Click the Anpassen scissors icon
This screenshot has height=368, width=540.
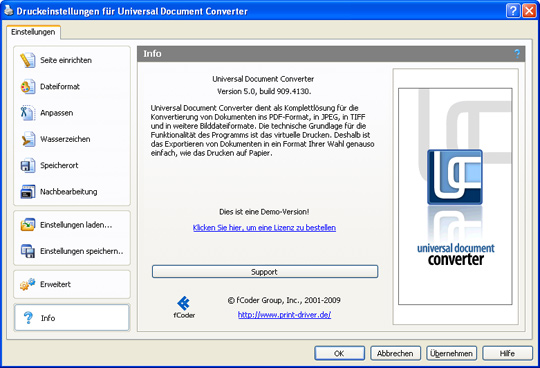(28, 113)
